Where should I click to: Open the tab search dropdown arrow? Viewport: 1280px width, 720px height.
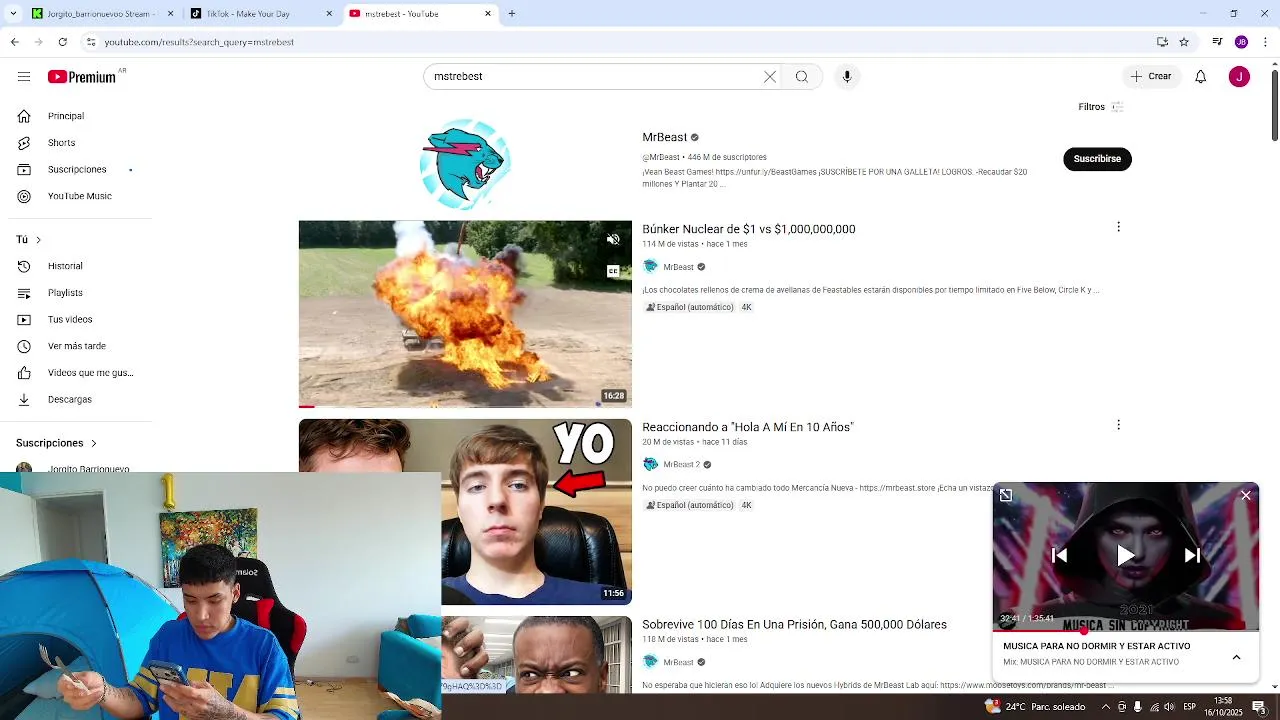click(13, 14)
